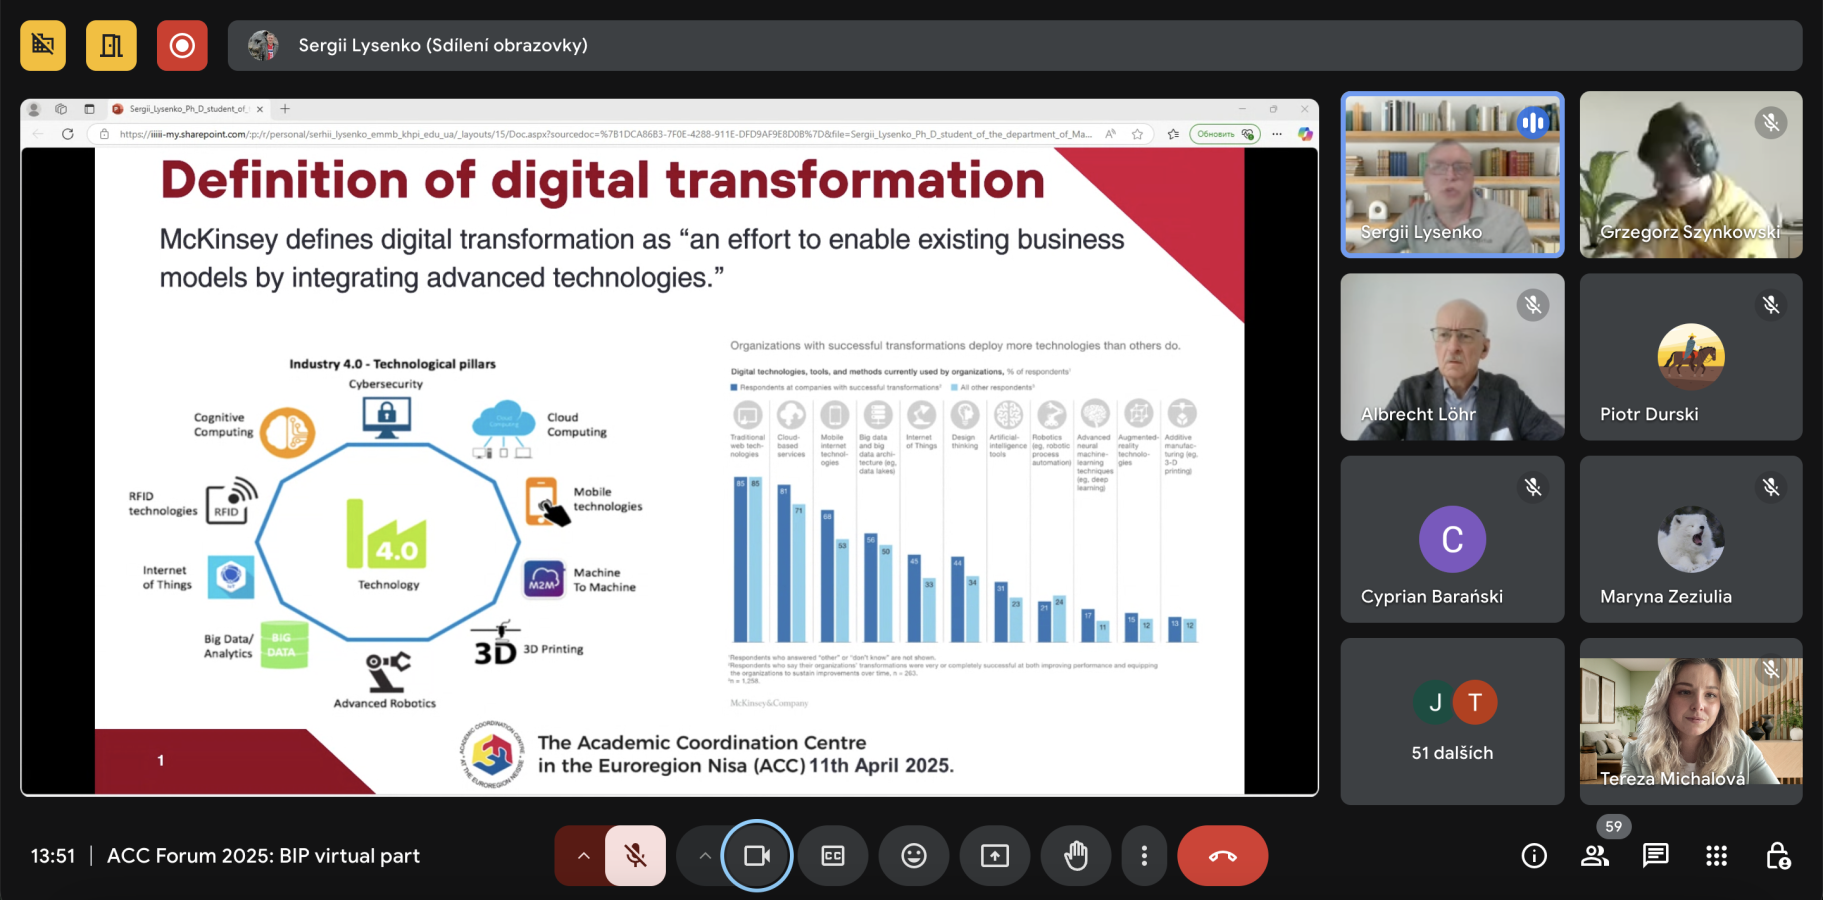Open the chat messages panel
This screenshot has width=1823, height=900.
point(1656,856)
